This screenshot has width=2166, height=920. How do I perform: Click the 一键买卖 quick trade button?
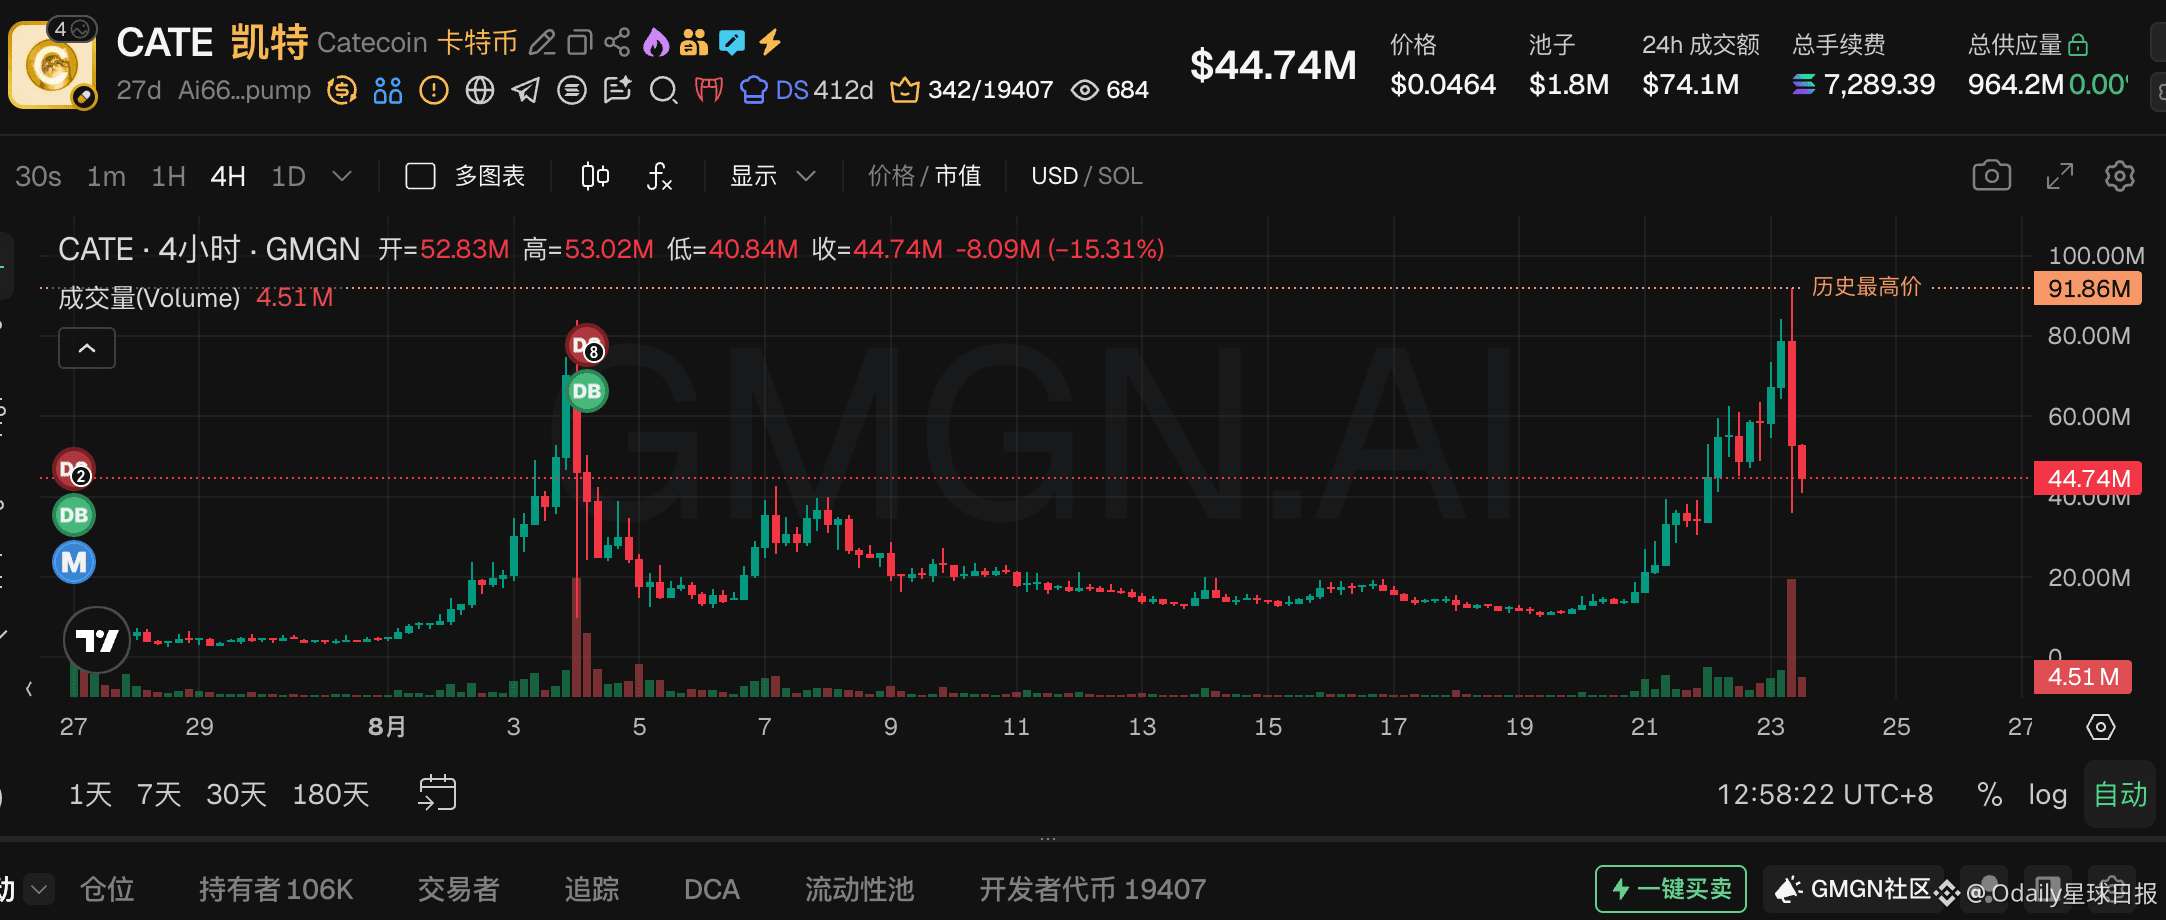coord(1671,889)
